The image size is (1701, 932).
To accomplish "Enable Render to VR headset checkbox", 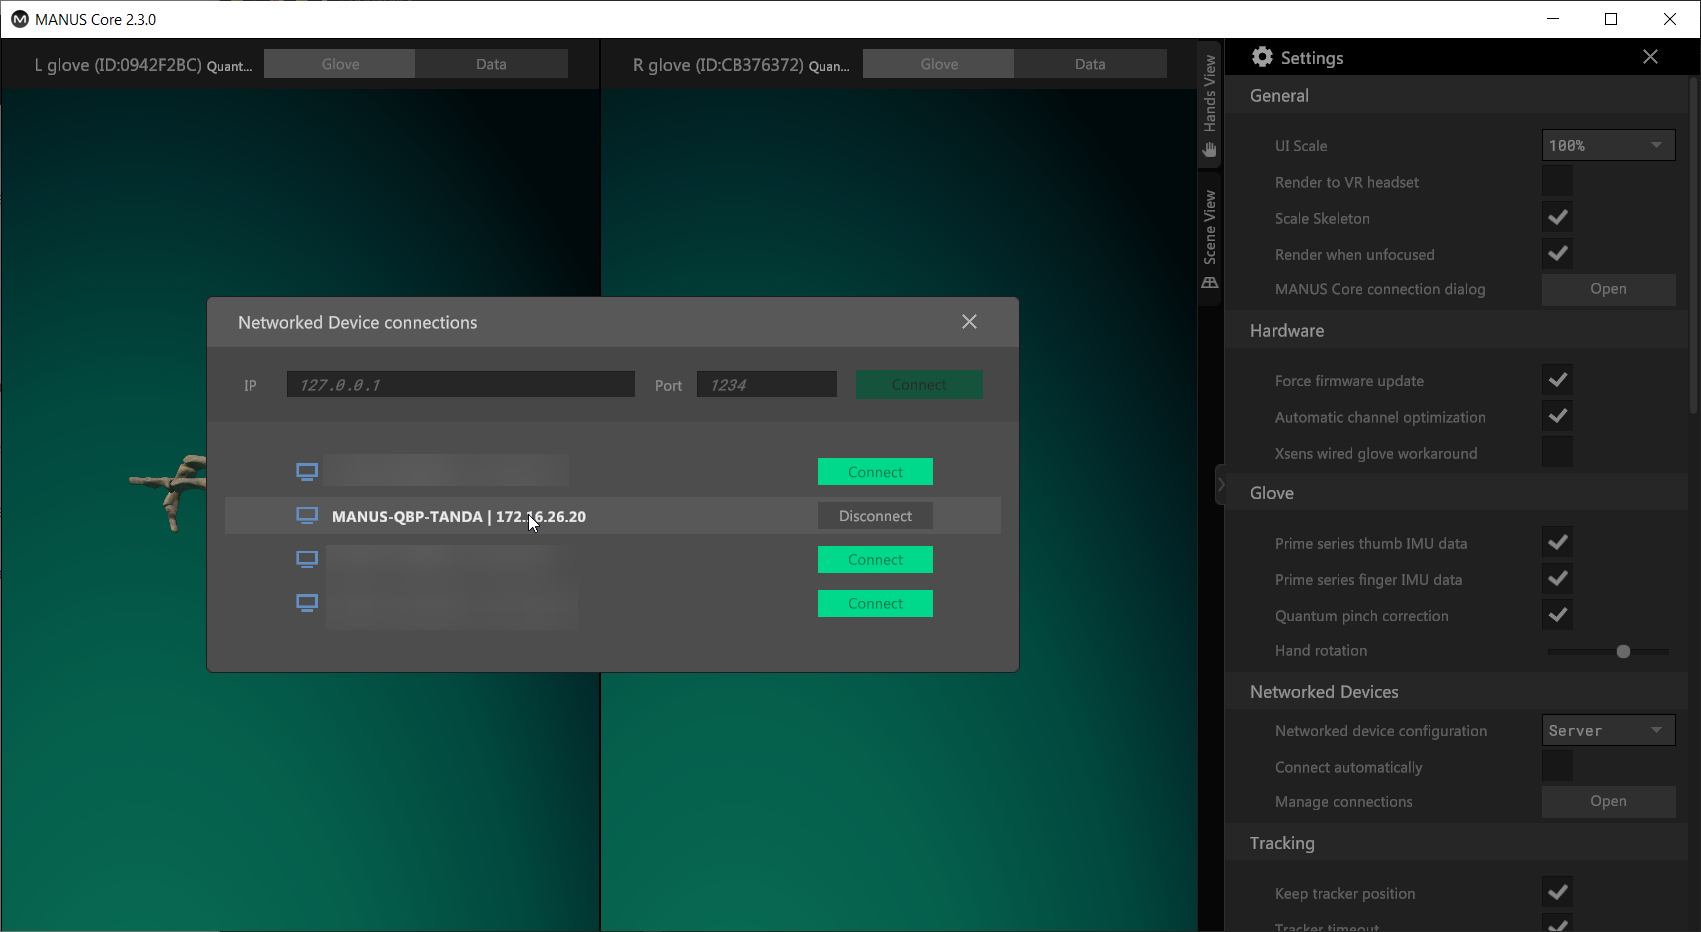I will coord(1557,182).
